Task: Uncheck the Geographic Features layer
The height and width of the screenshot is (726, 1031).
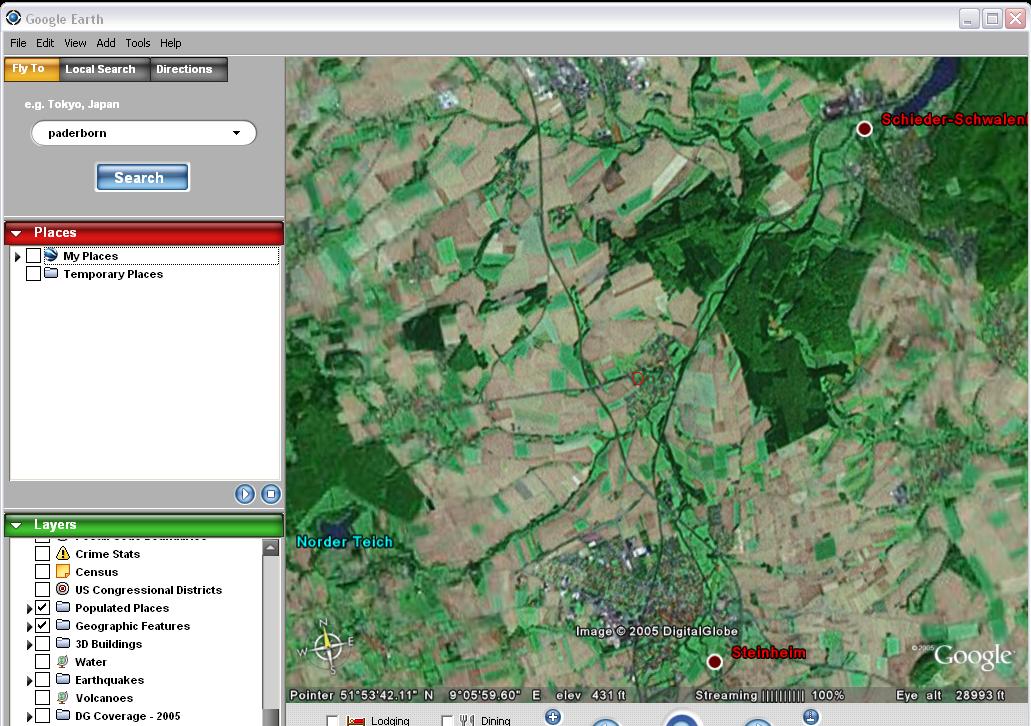Action: point(42,625)
